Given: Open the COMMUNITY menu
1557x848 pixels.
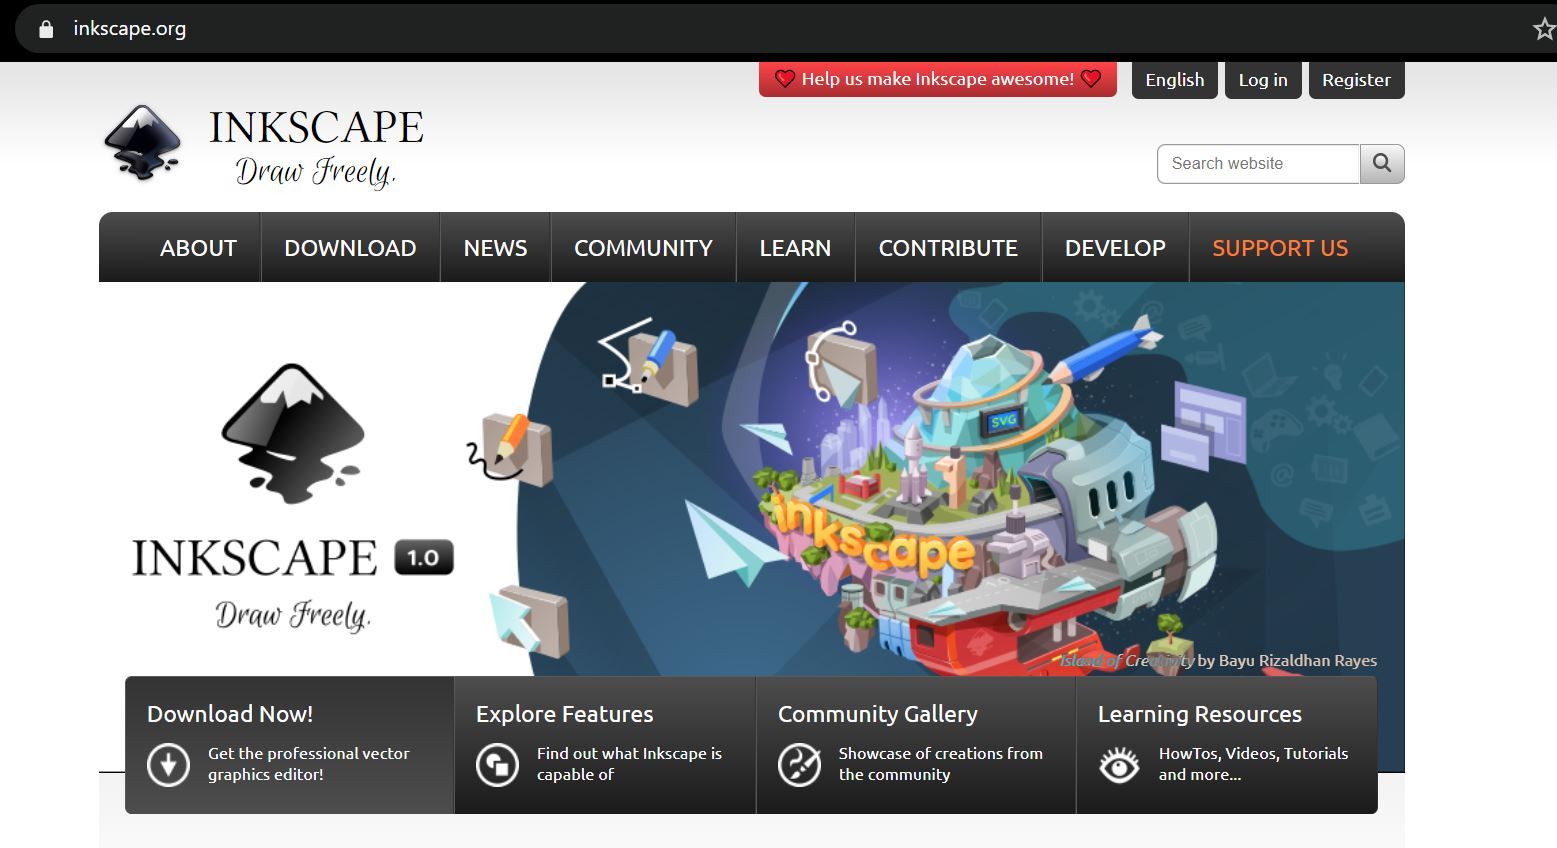Looking at the screenshot, I should [x=643, y=248].
